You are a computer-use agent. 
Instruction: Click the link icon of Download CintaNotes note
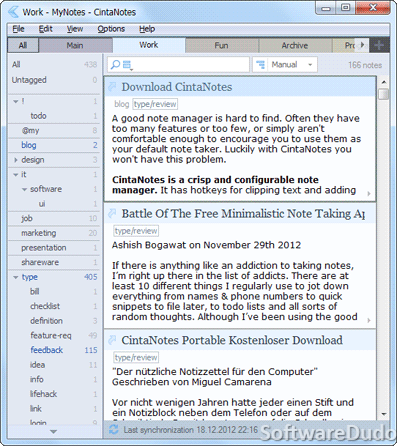point(112,87)
